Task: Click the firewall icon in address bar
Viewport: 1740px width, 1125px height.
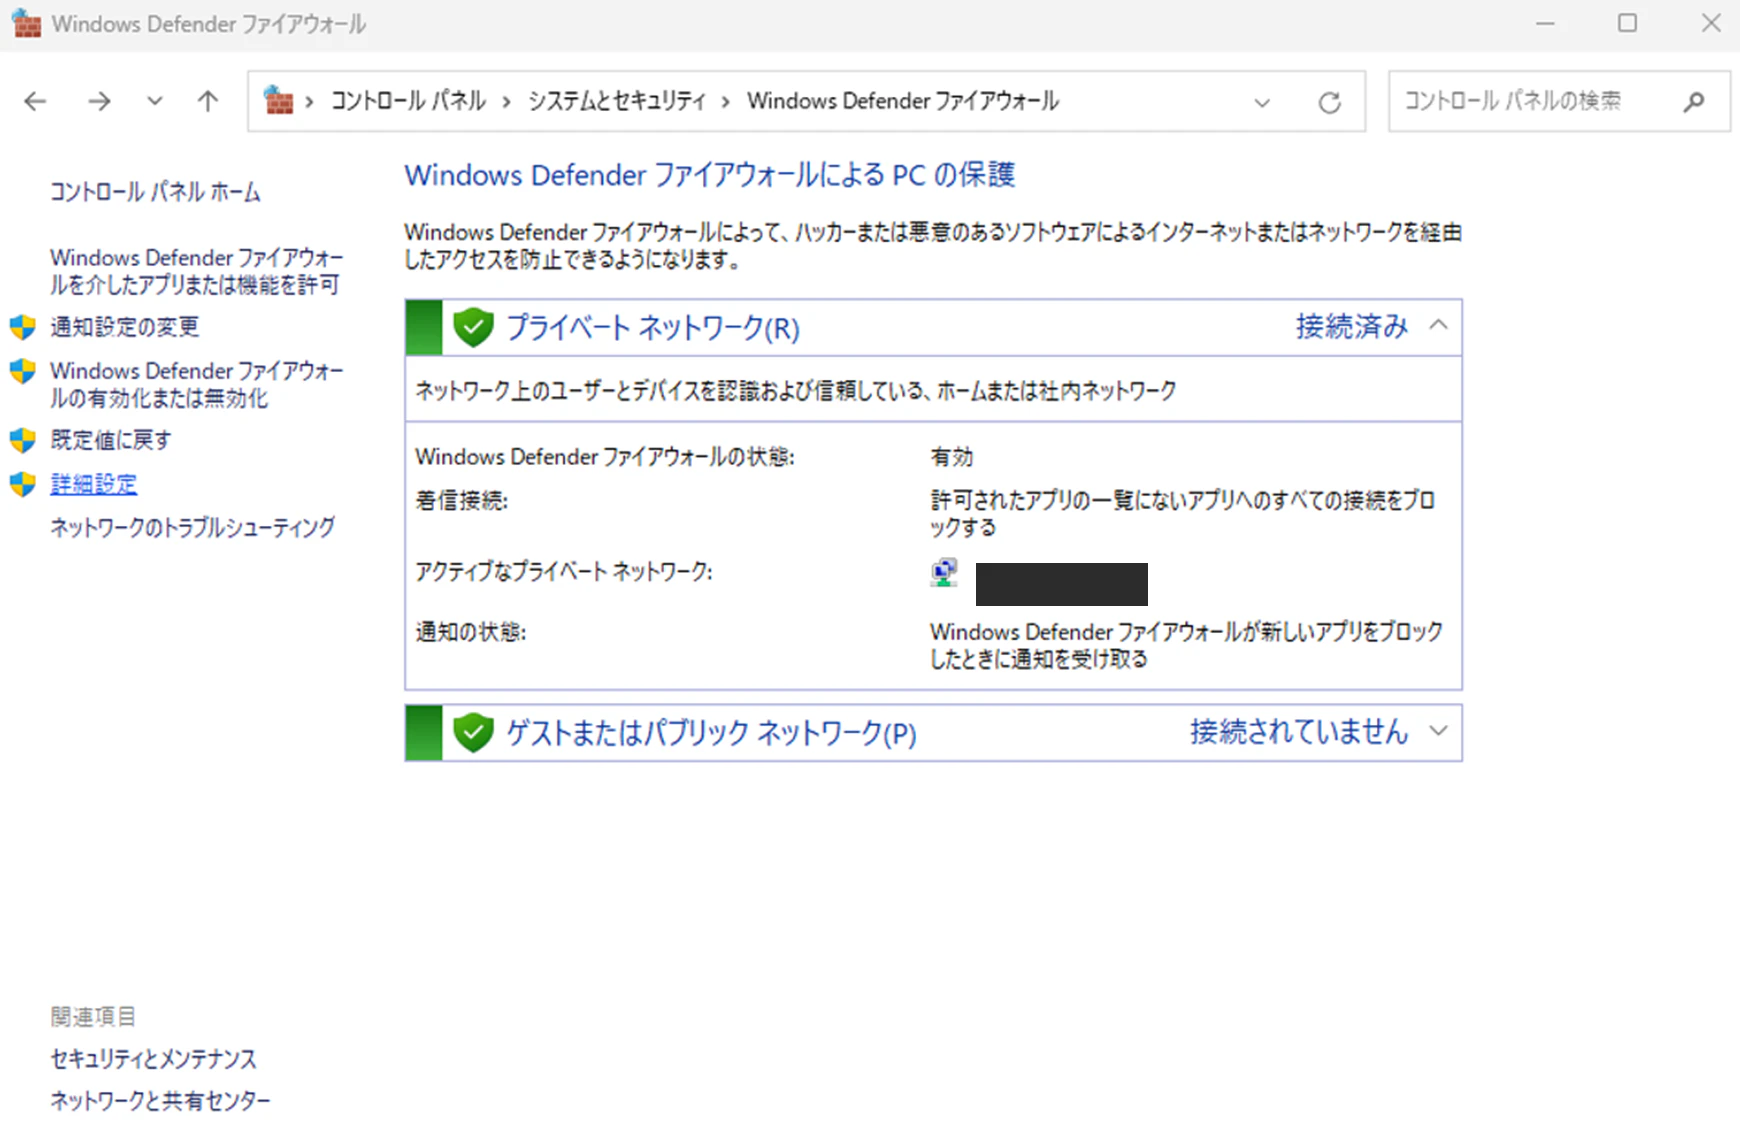Action: point(278,100)
